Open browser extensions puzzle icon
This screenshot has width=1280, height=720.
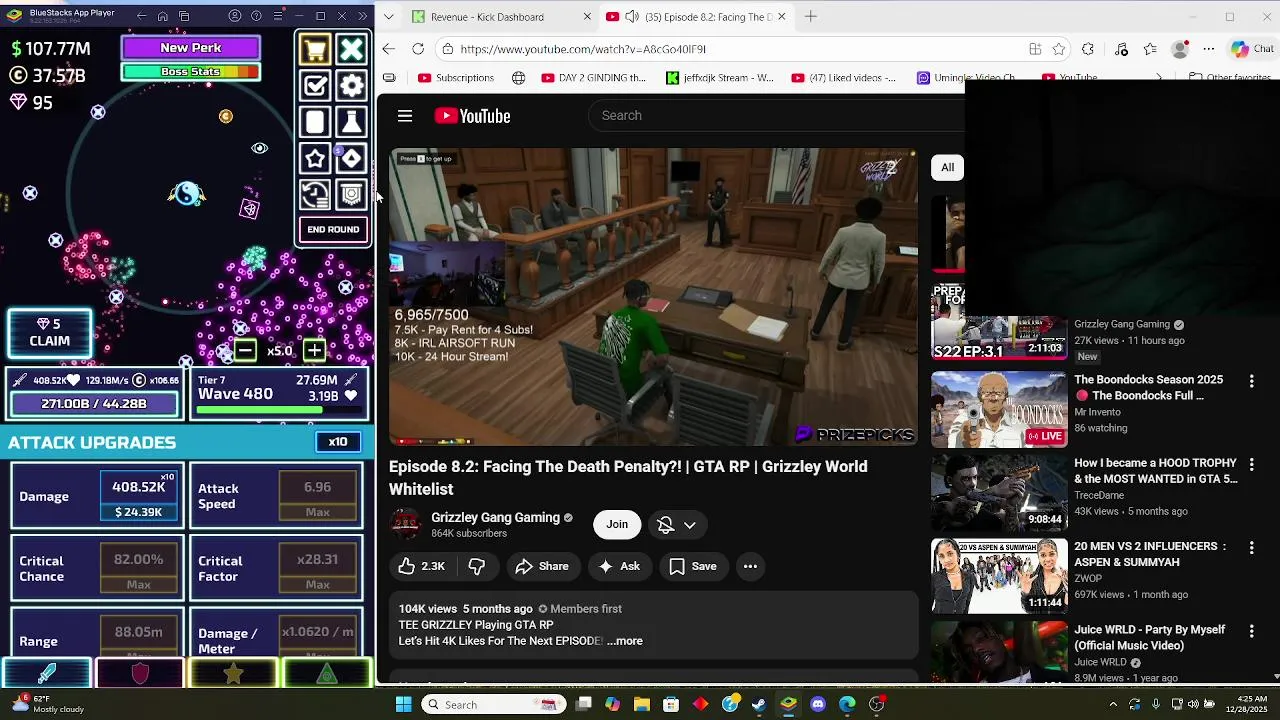click(x=1088, y=49)
